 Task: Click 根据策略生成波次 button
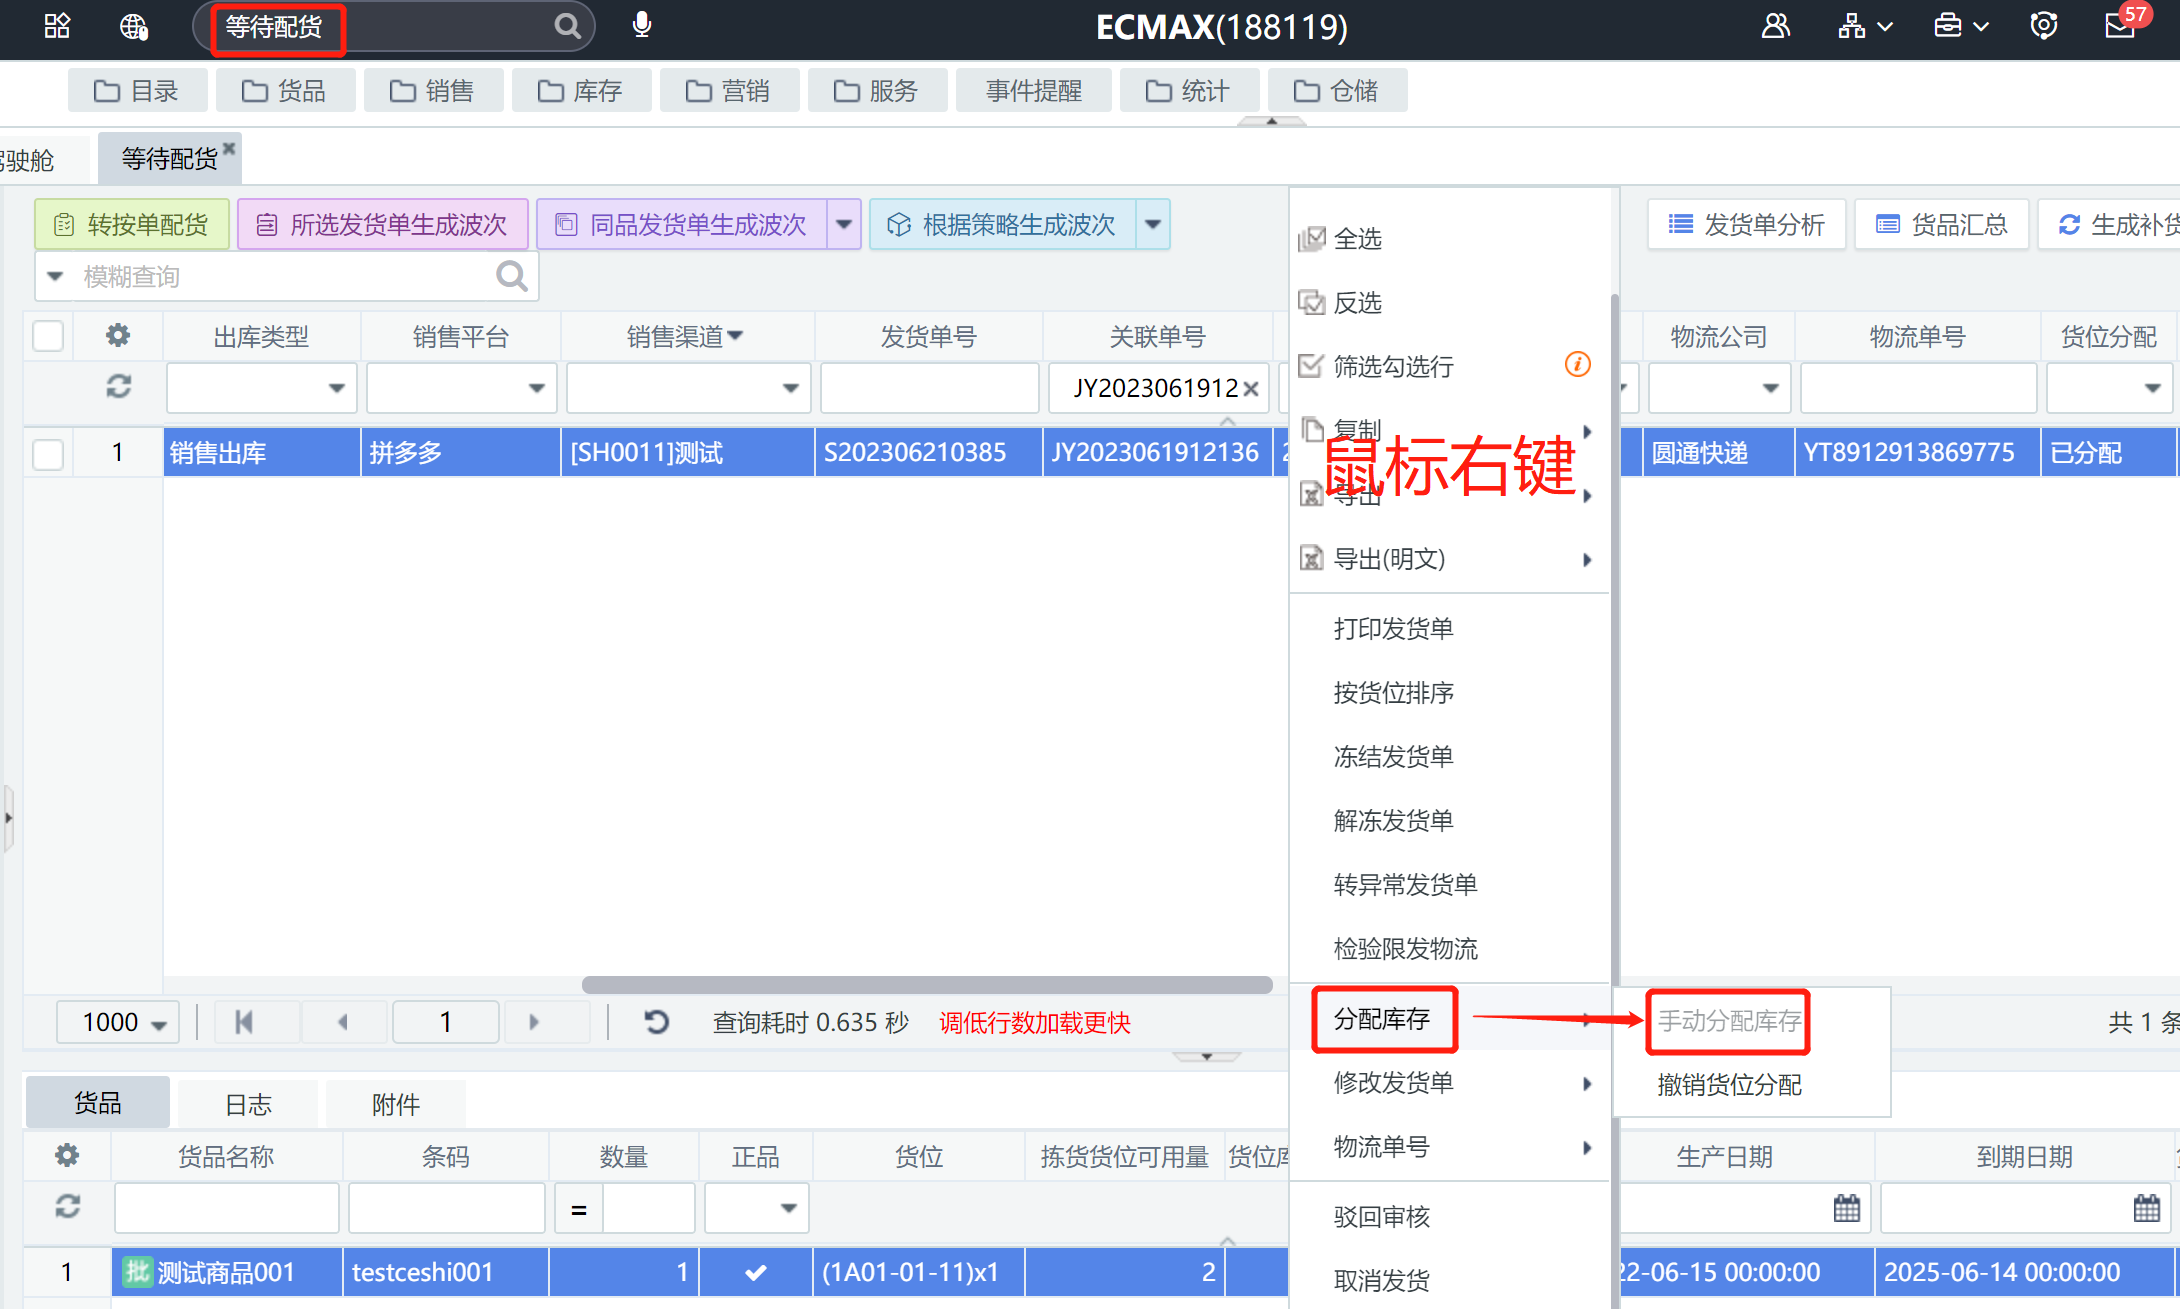1003,224
